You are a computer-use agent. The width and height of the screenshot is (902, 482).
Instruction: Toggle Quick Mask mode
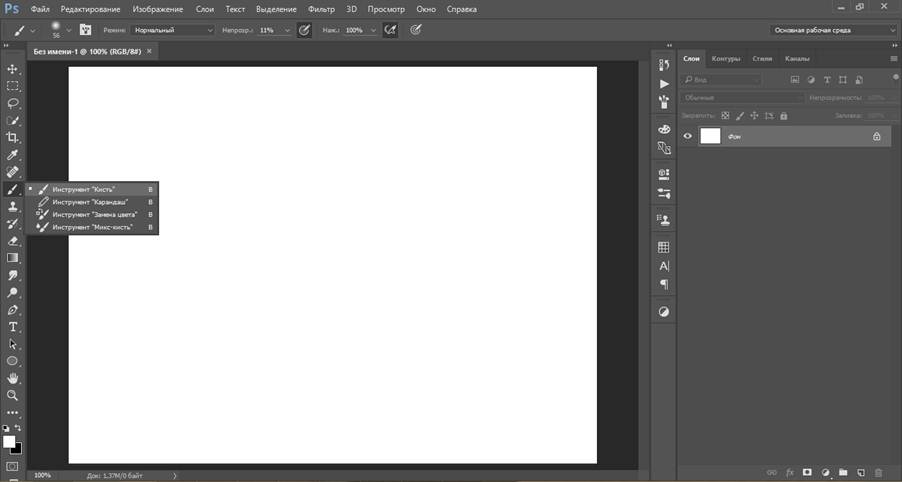12,466
